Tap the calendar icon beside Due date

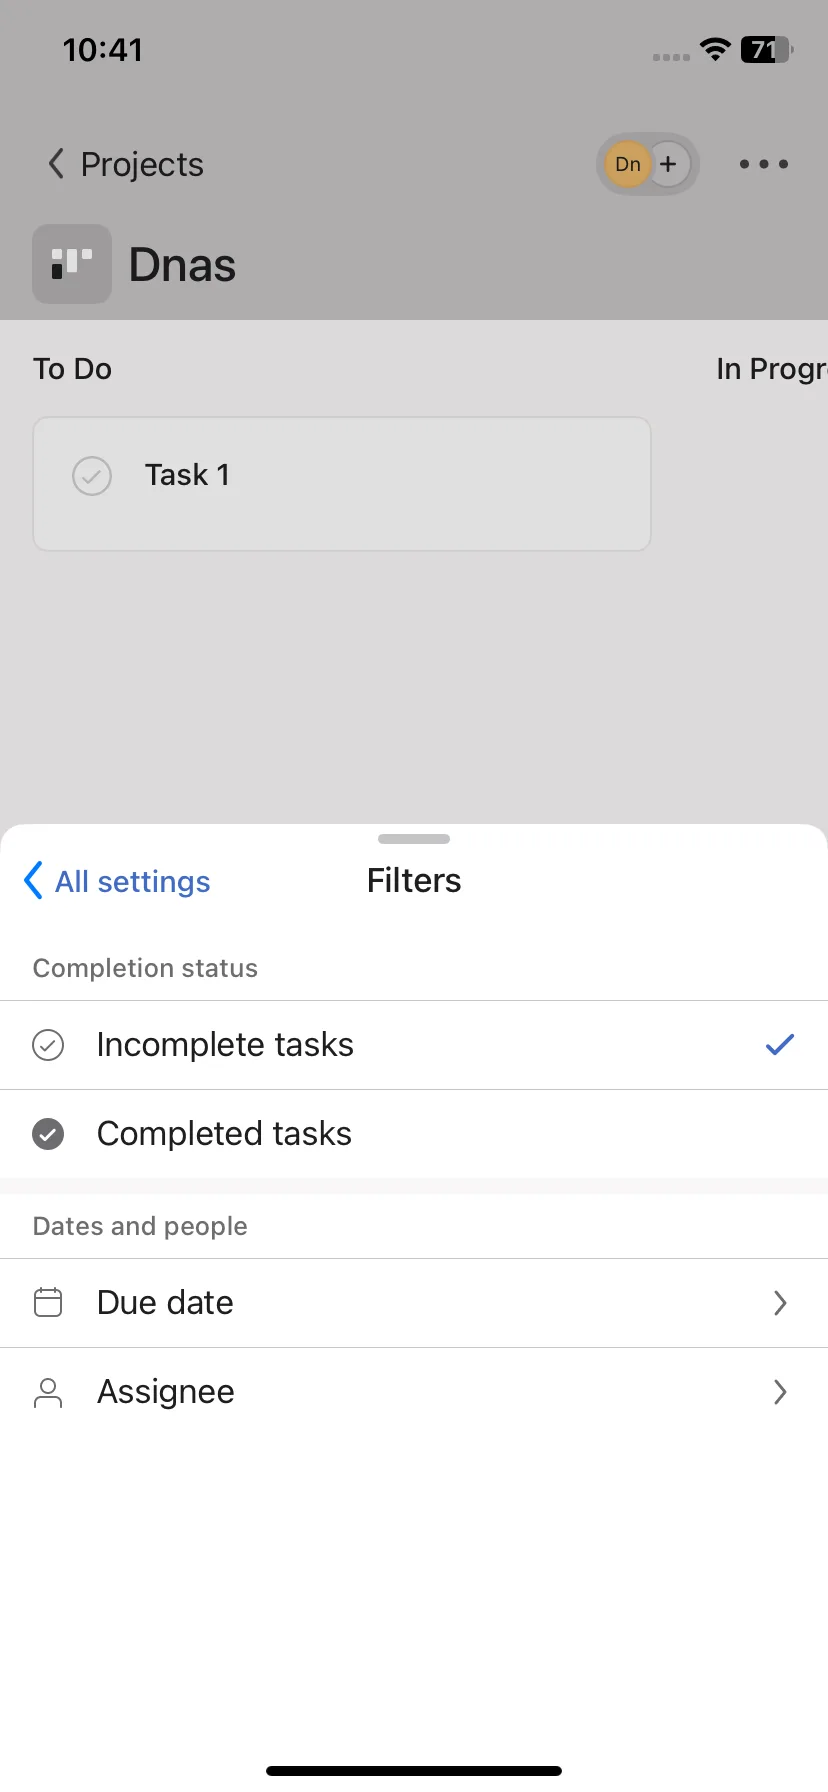48,1302
